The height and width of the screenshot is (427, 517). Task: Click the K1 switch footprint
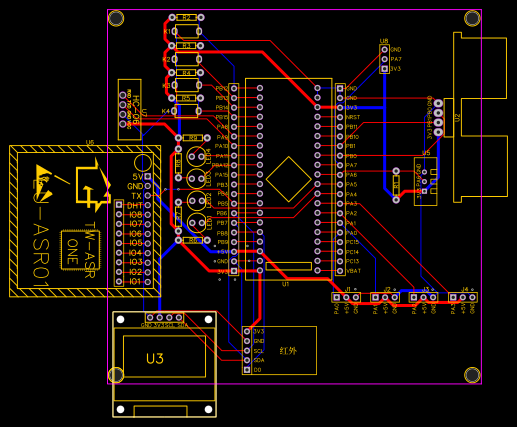(x=187, y=31)
